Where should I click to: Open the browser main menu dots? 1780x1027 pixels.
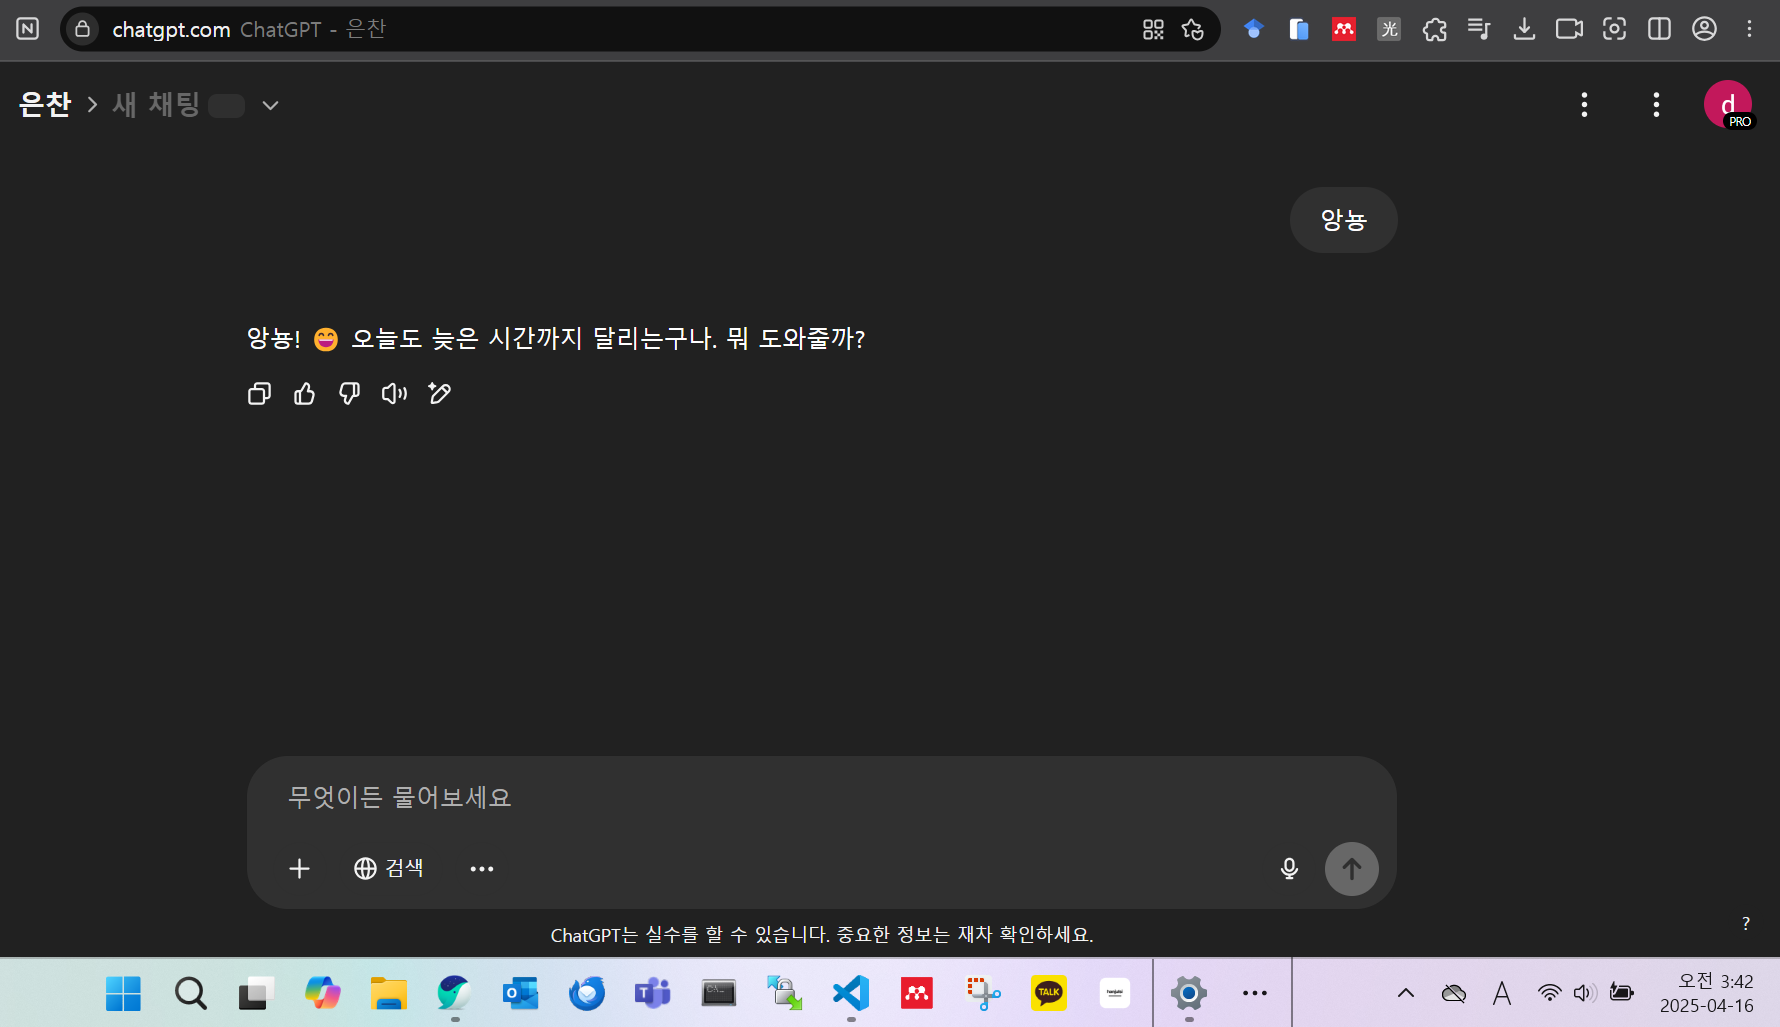(1749, 29)
